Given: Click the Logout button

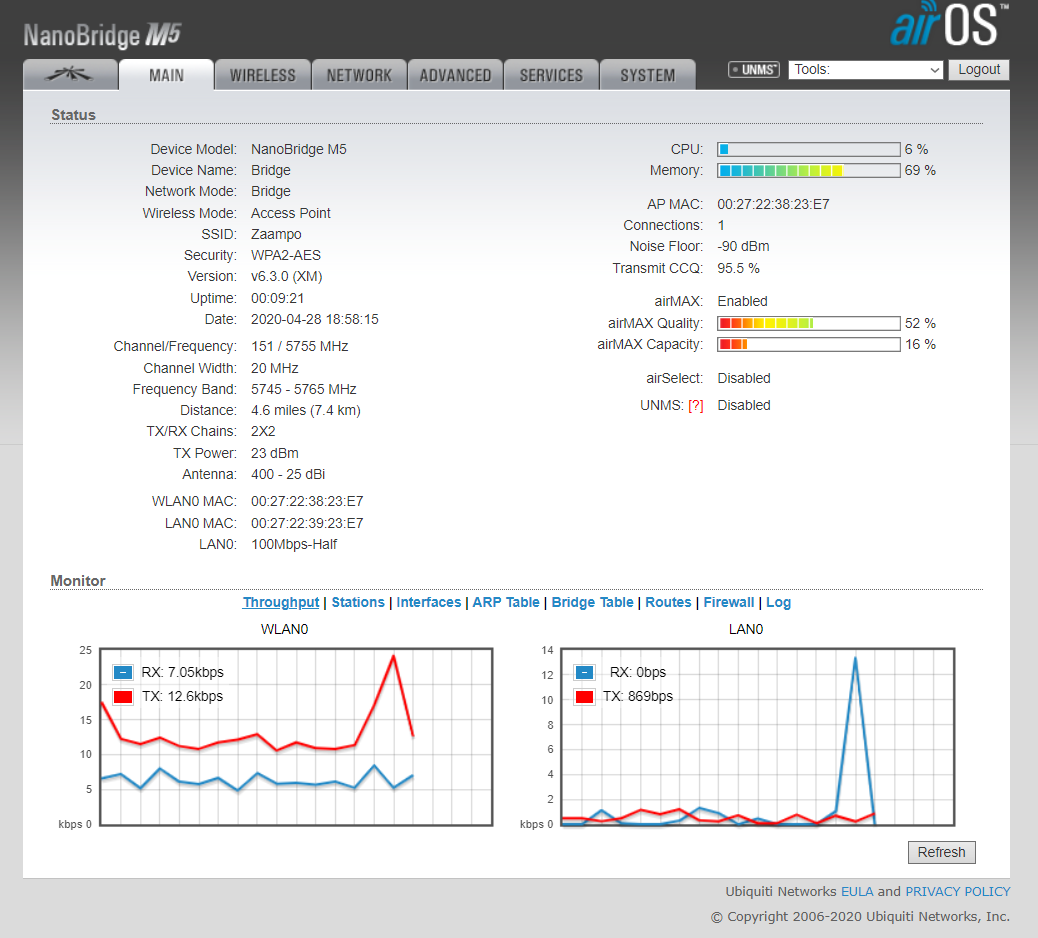Looking at the screenshot, I should (979, 70).
